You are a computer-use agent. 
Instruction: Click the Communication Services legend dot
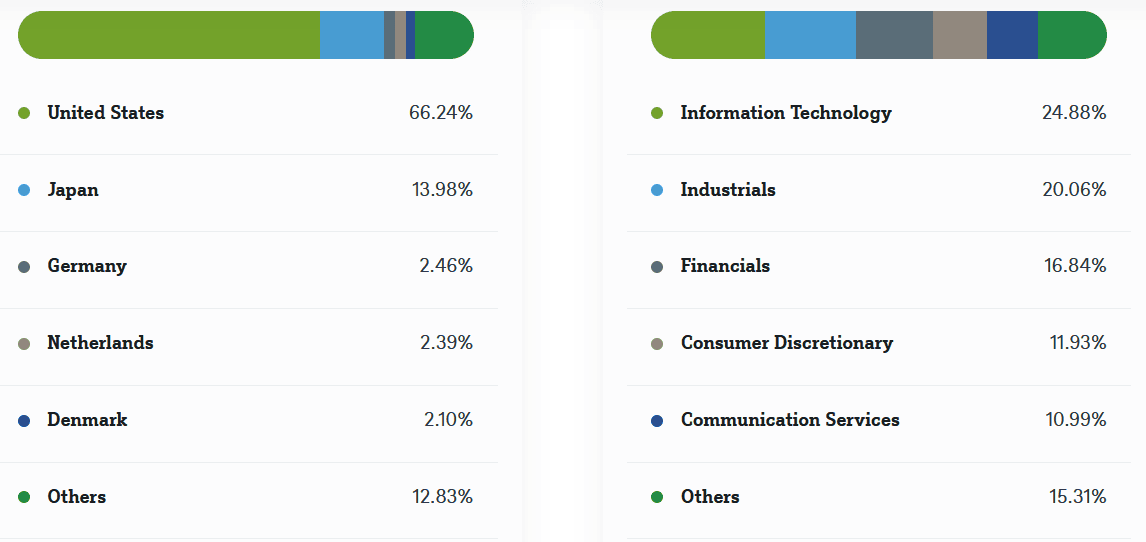[x=657, y=421]
